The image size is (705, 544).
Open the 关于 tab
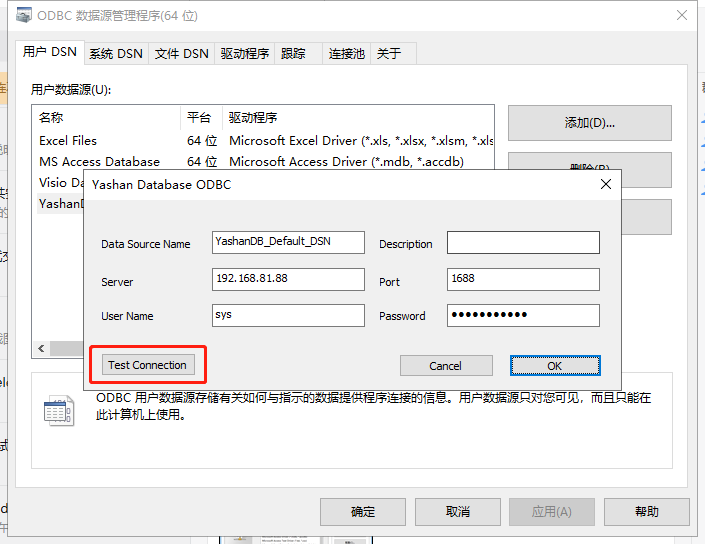click(x=388, y=54)
